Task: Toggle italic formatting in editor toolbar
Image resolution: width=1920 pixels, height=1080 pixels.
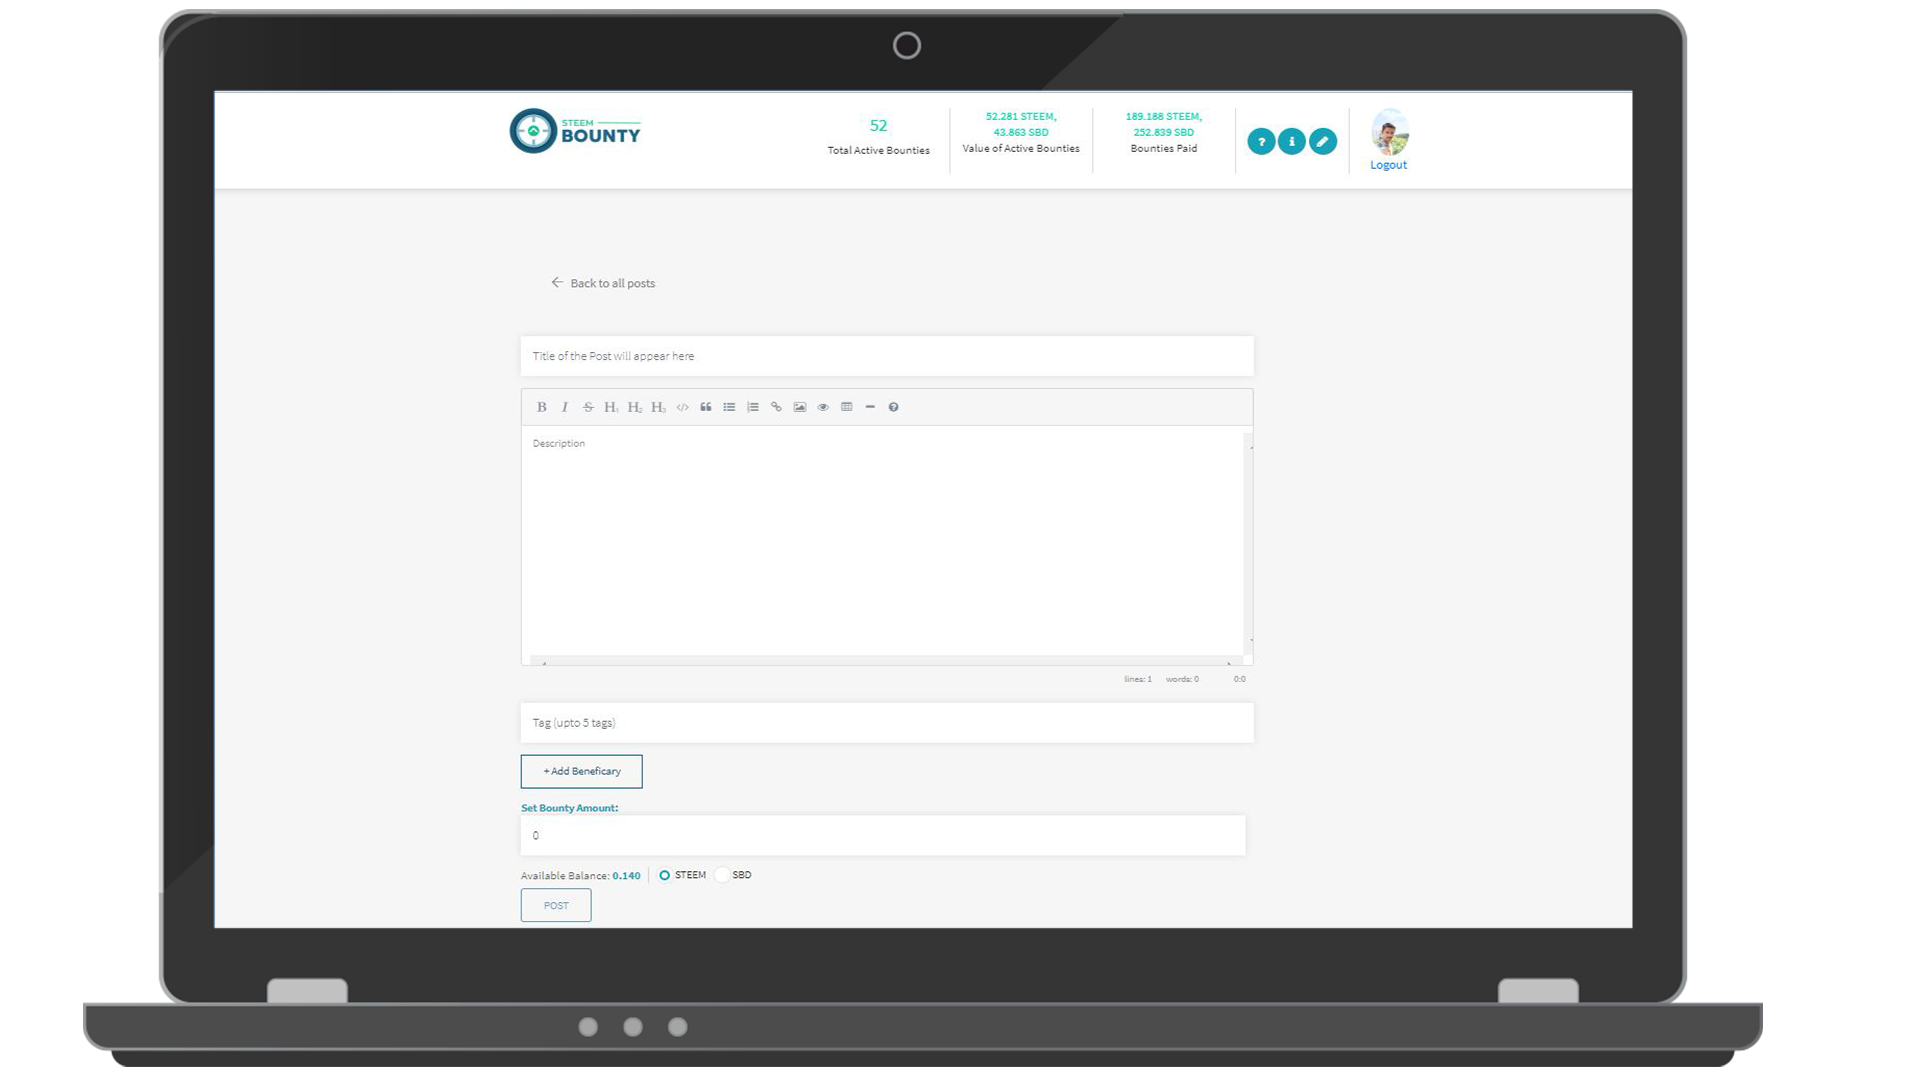Action: pyautogui.click(x=565, y=407)
